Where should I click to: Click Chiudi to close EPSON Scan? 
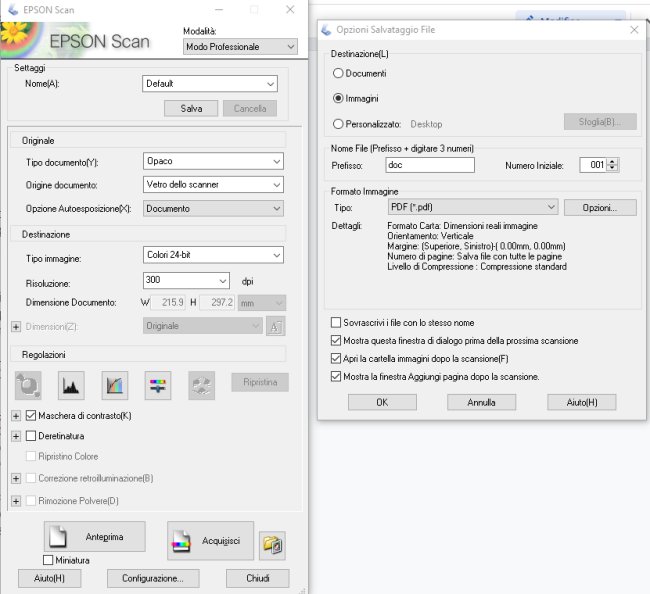click(257, 578)
